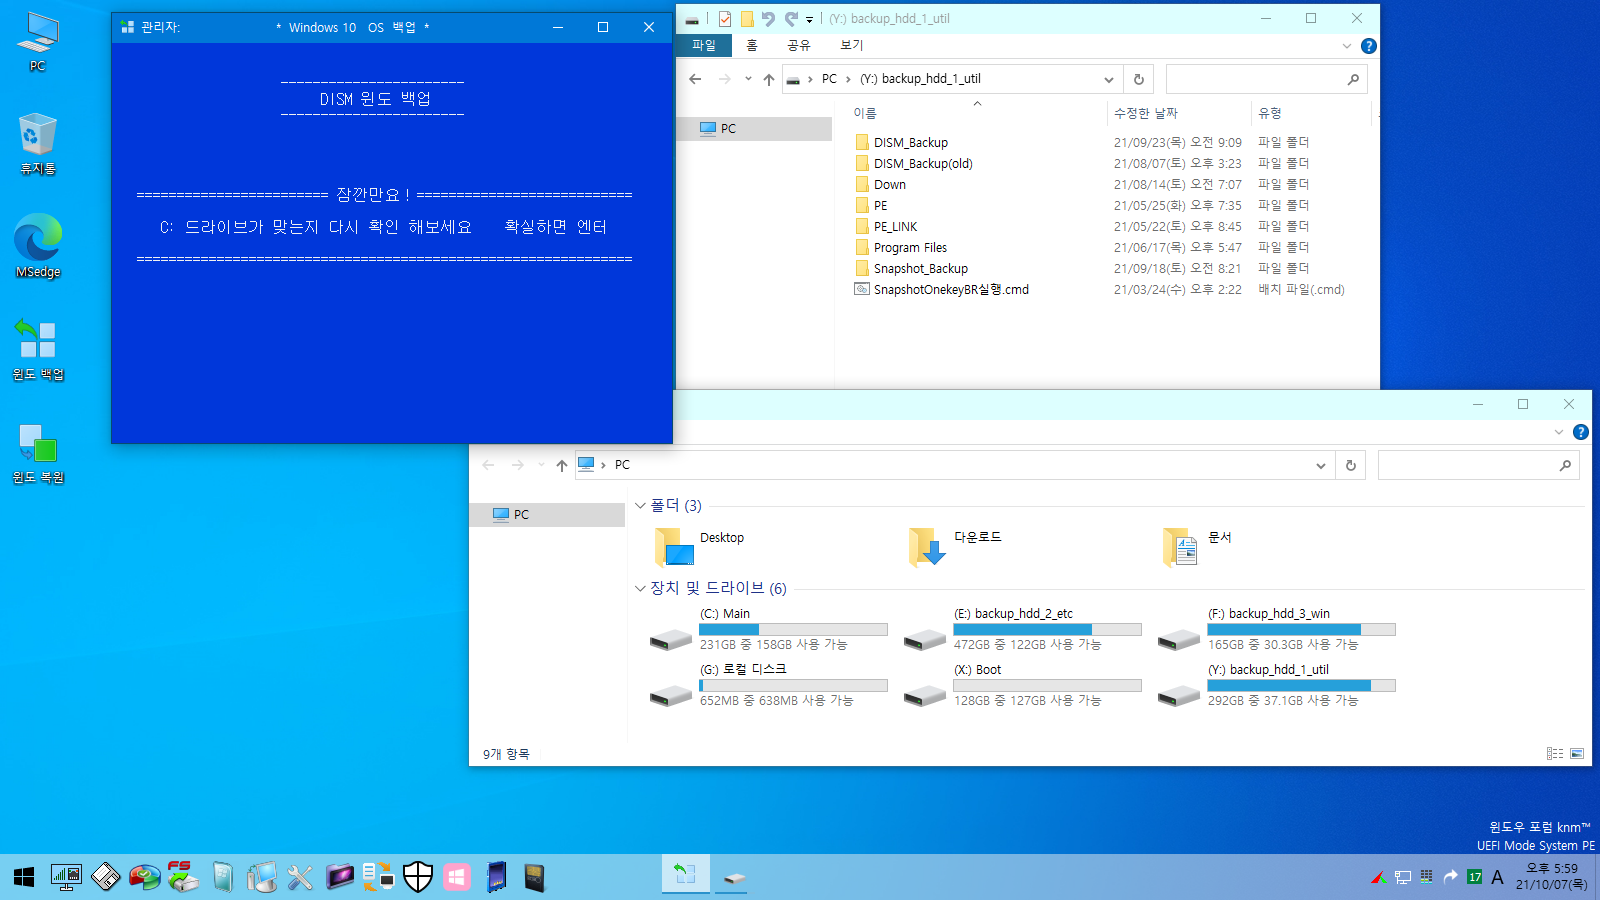Open the network computer tray icon
1600x900 pixels.
(1403, 877)
